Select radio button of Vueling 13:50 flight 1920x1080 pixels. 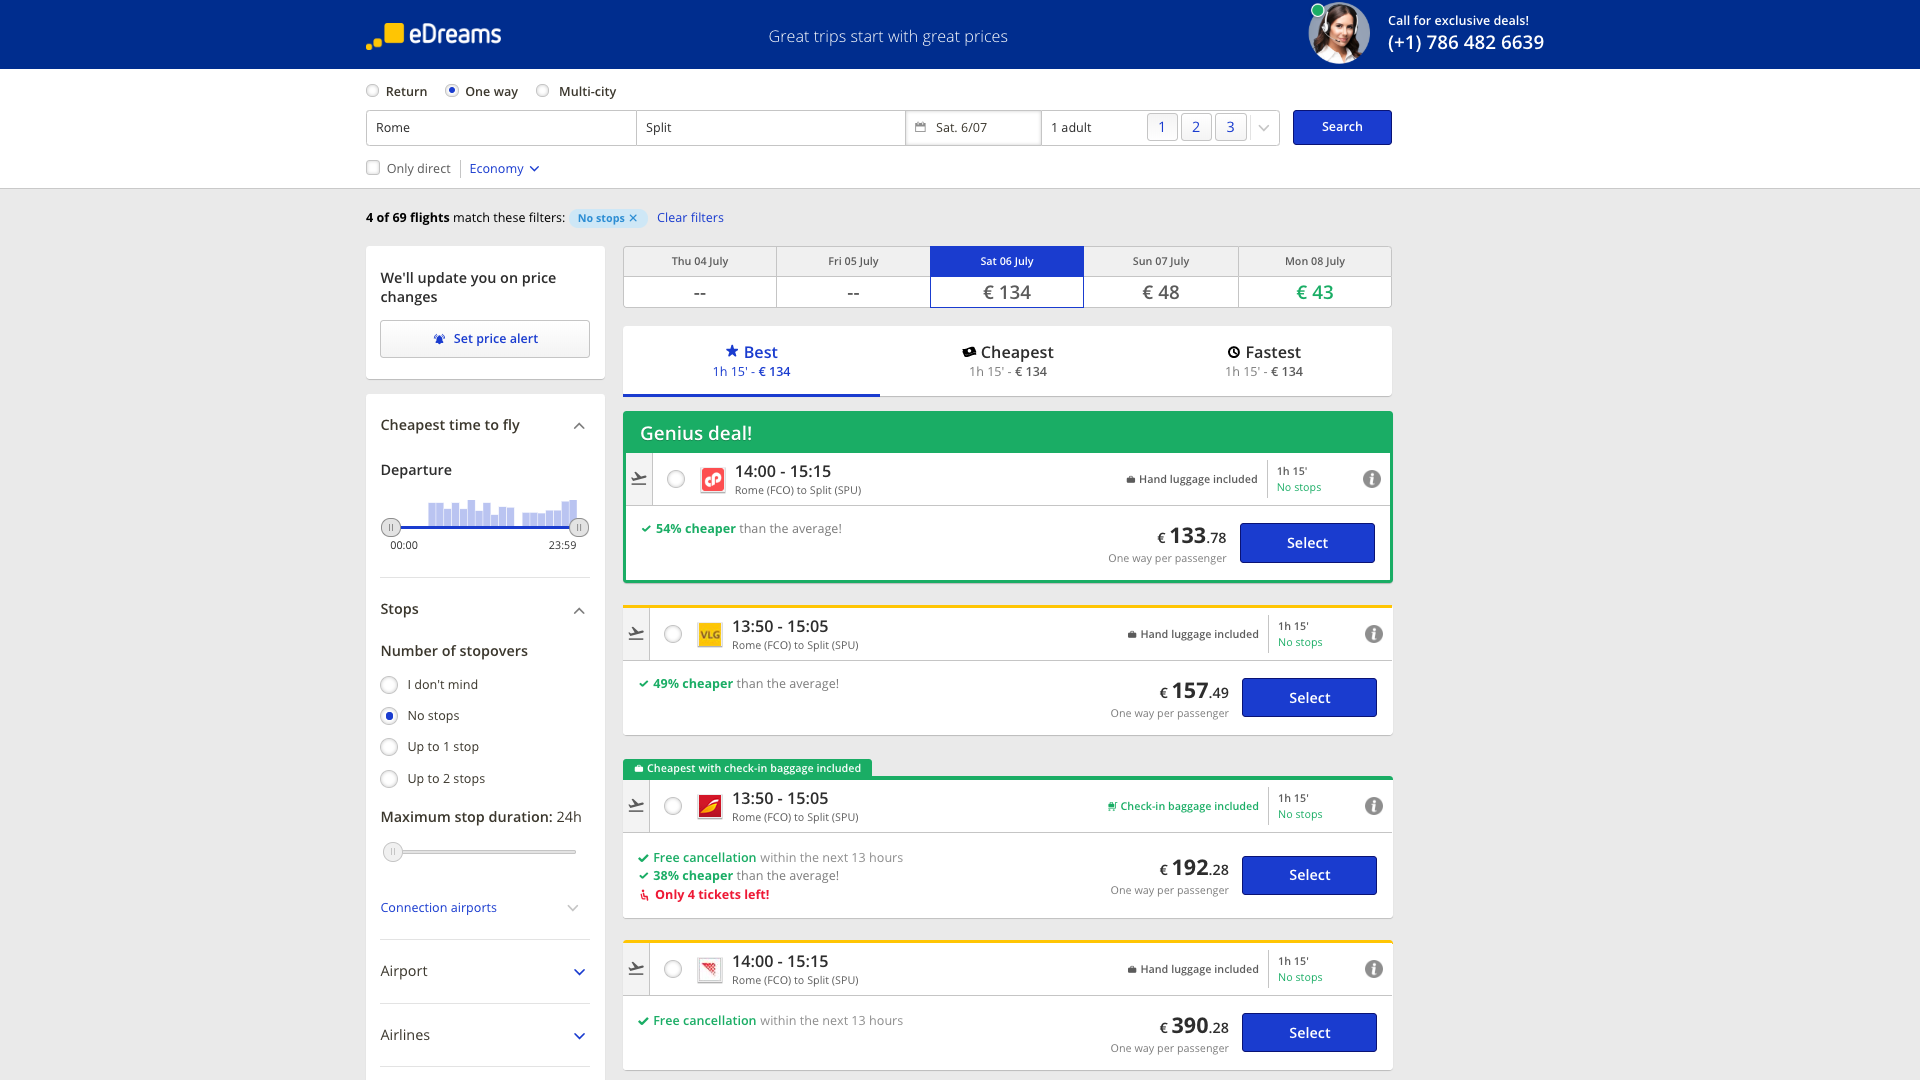[673, 634]
